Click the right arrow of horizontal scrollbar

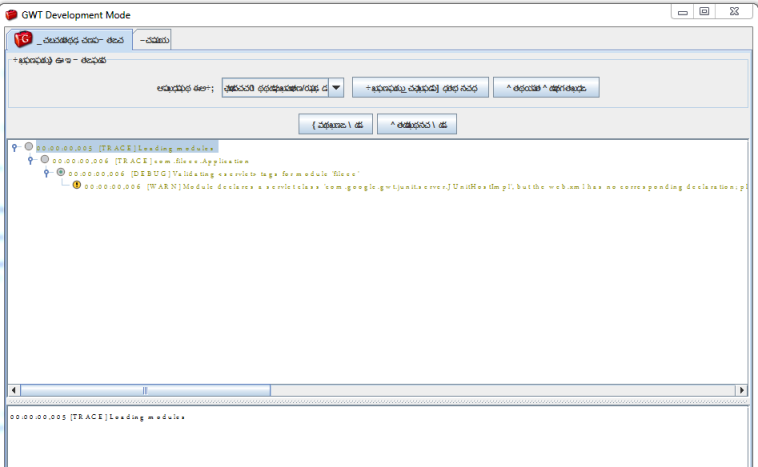[x=741, y=389]
